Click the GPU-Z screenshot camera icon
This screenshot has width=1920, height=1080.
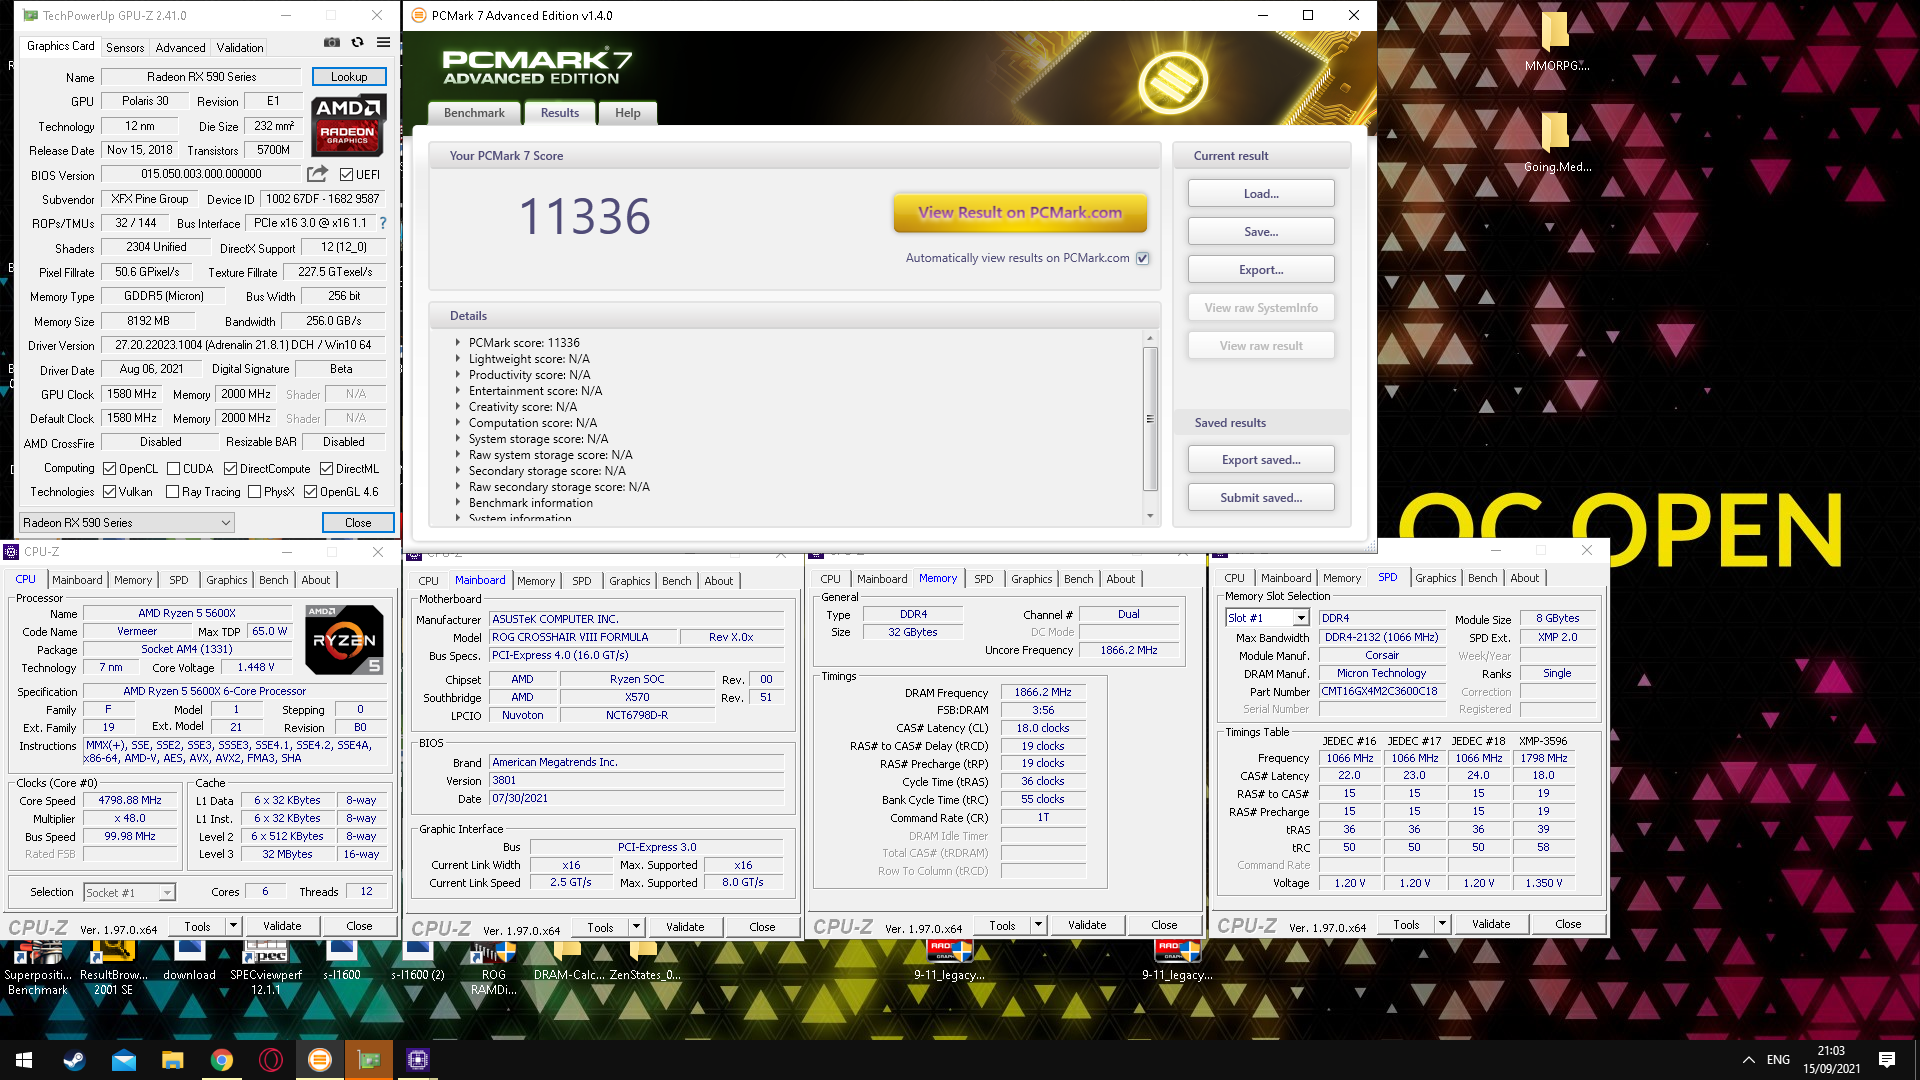(x=332, y=43)
